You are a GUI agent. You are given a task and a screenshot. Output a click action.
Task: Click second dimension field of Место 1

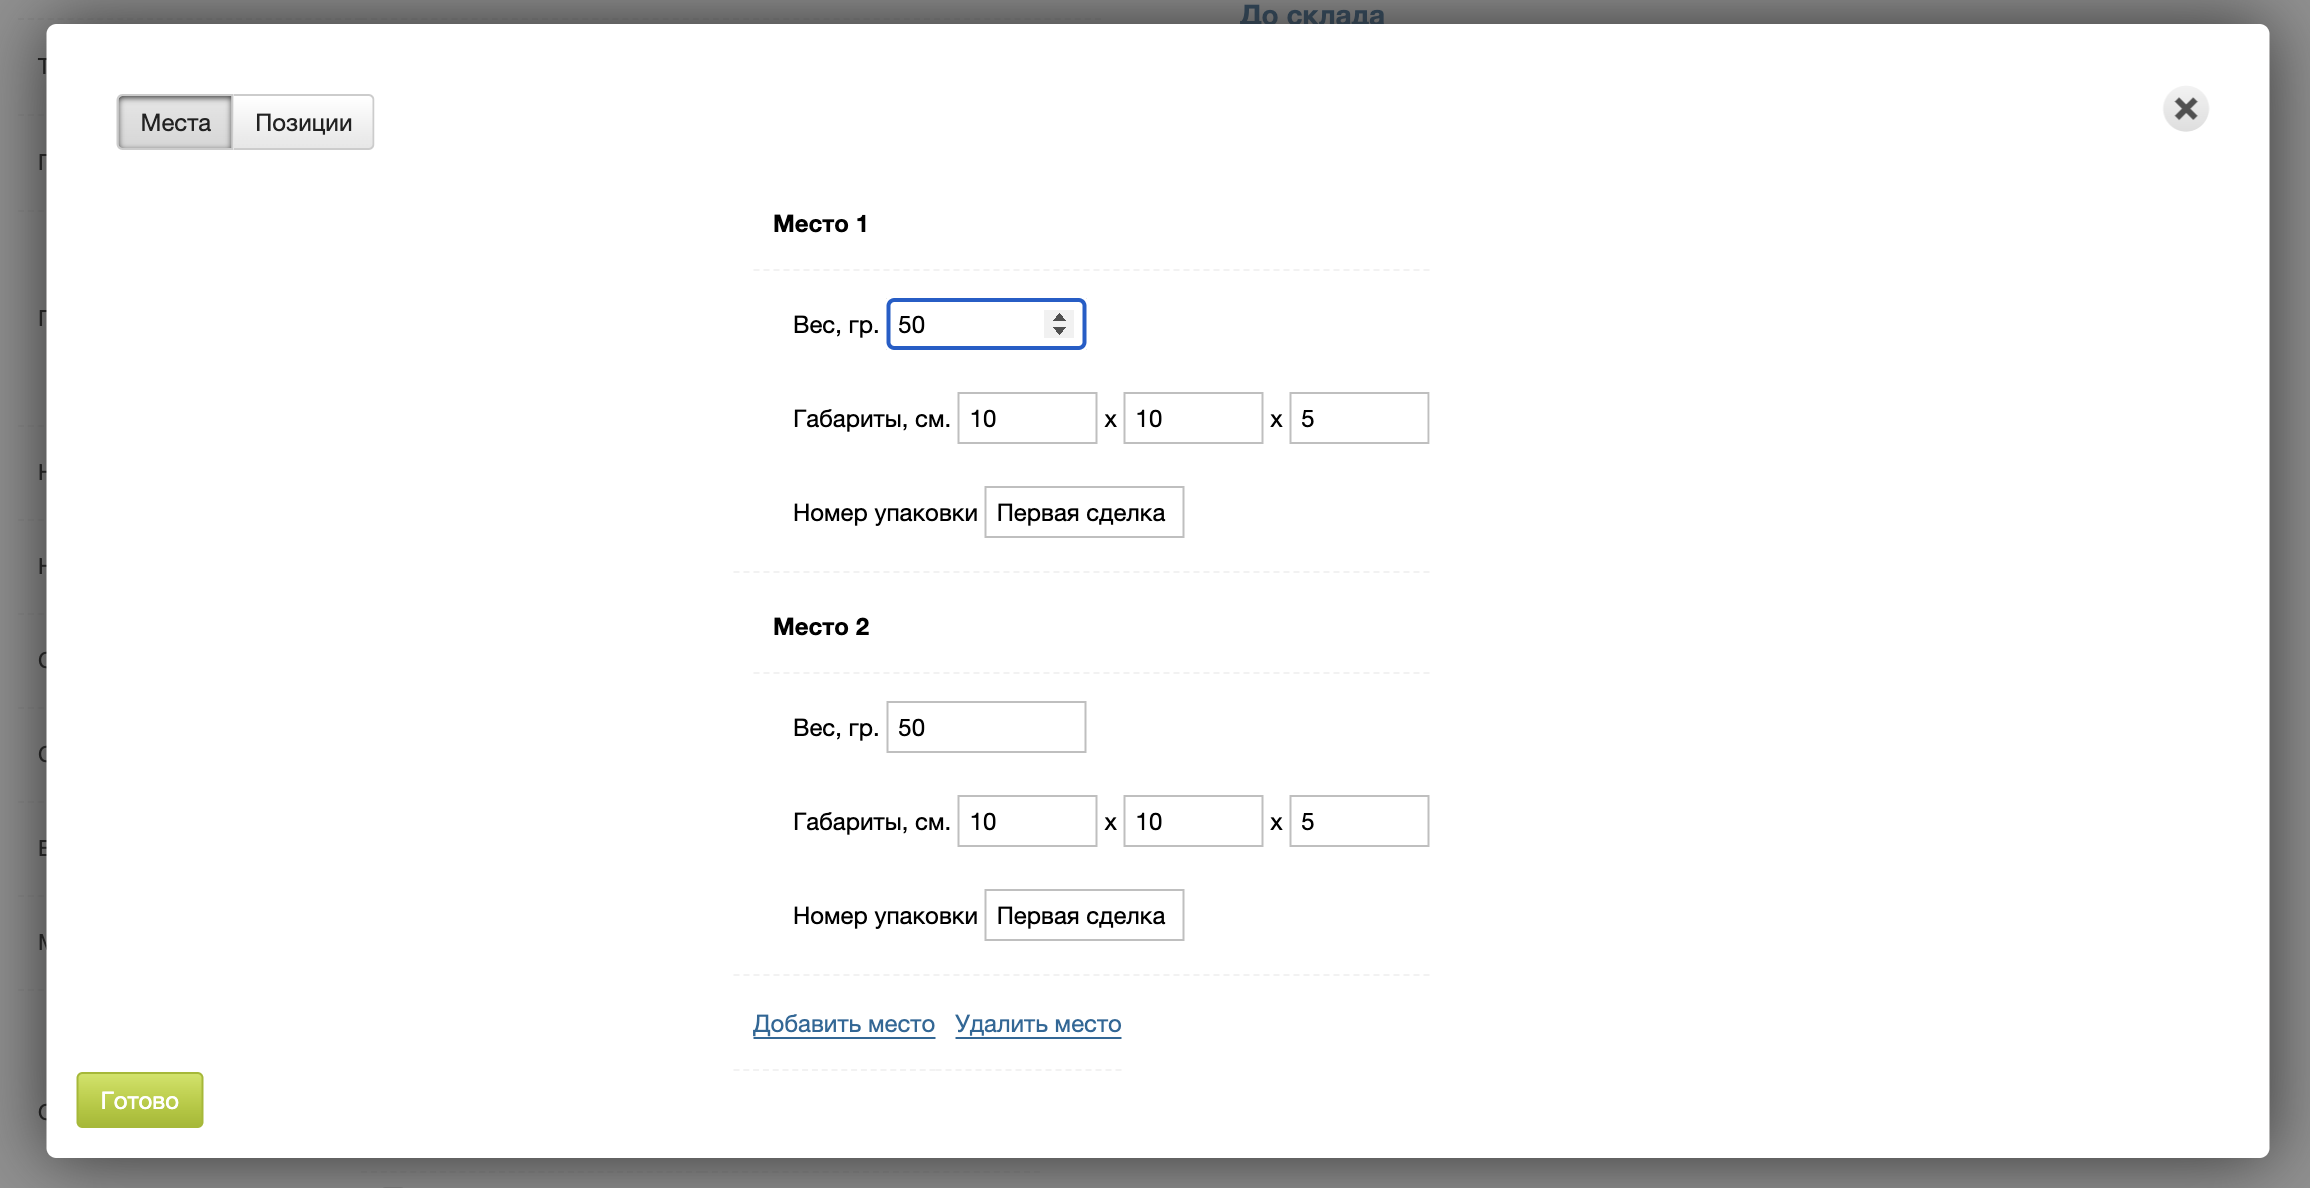(1192, 418)
